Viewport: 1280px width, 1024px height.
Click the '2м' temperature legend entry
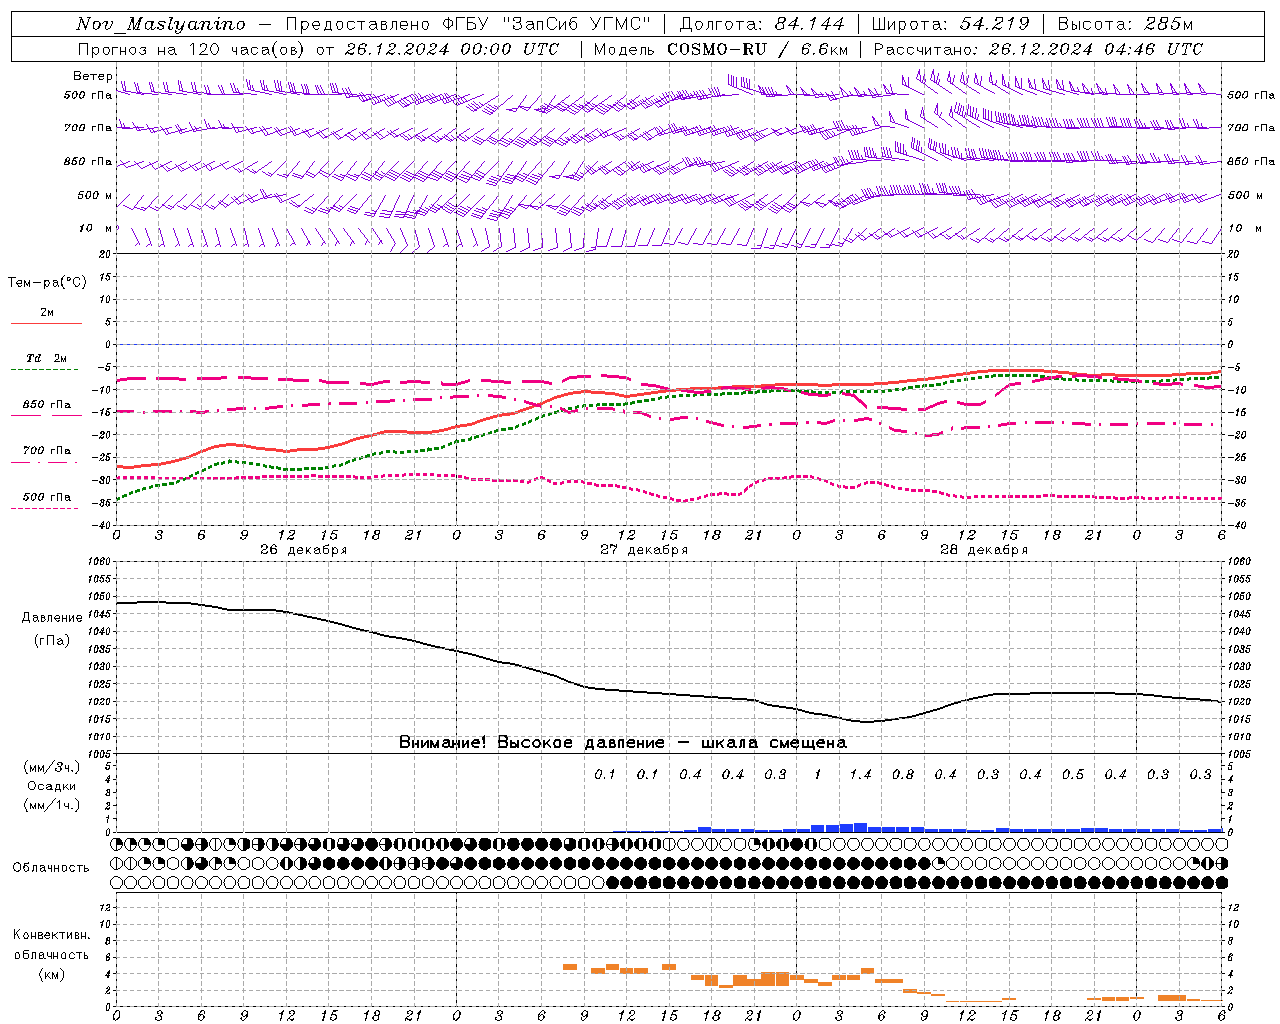point(47,313)
